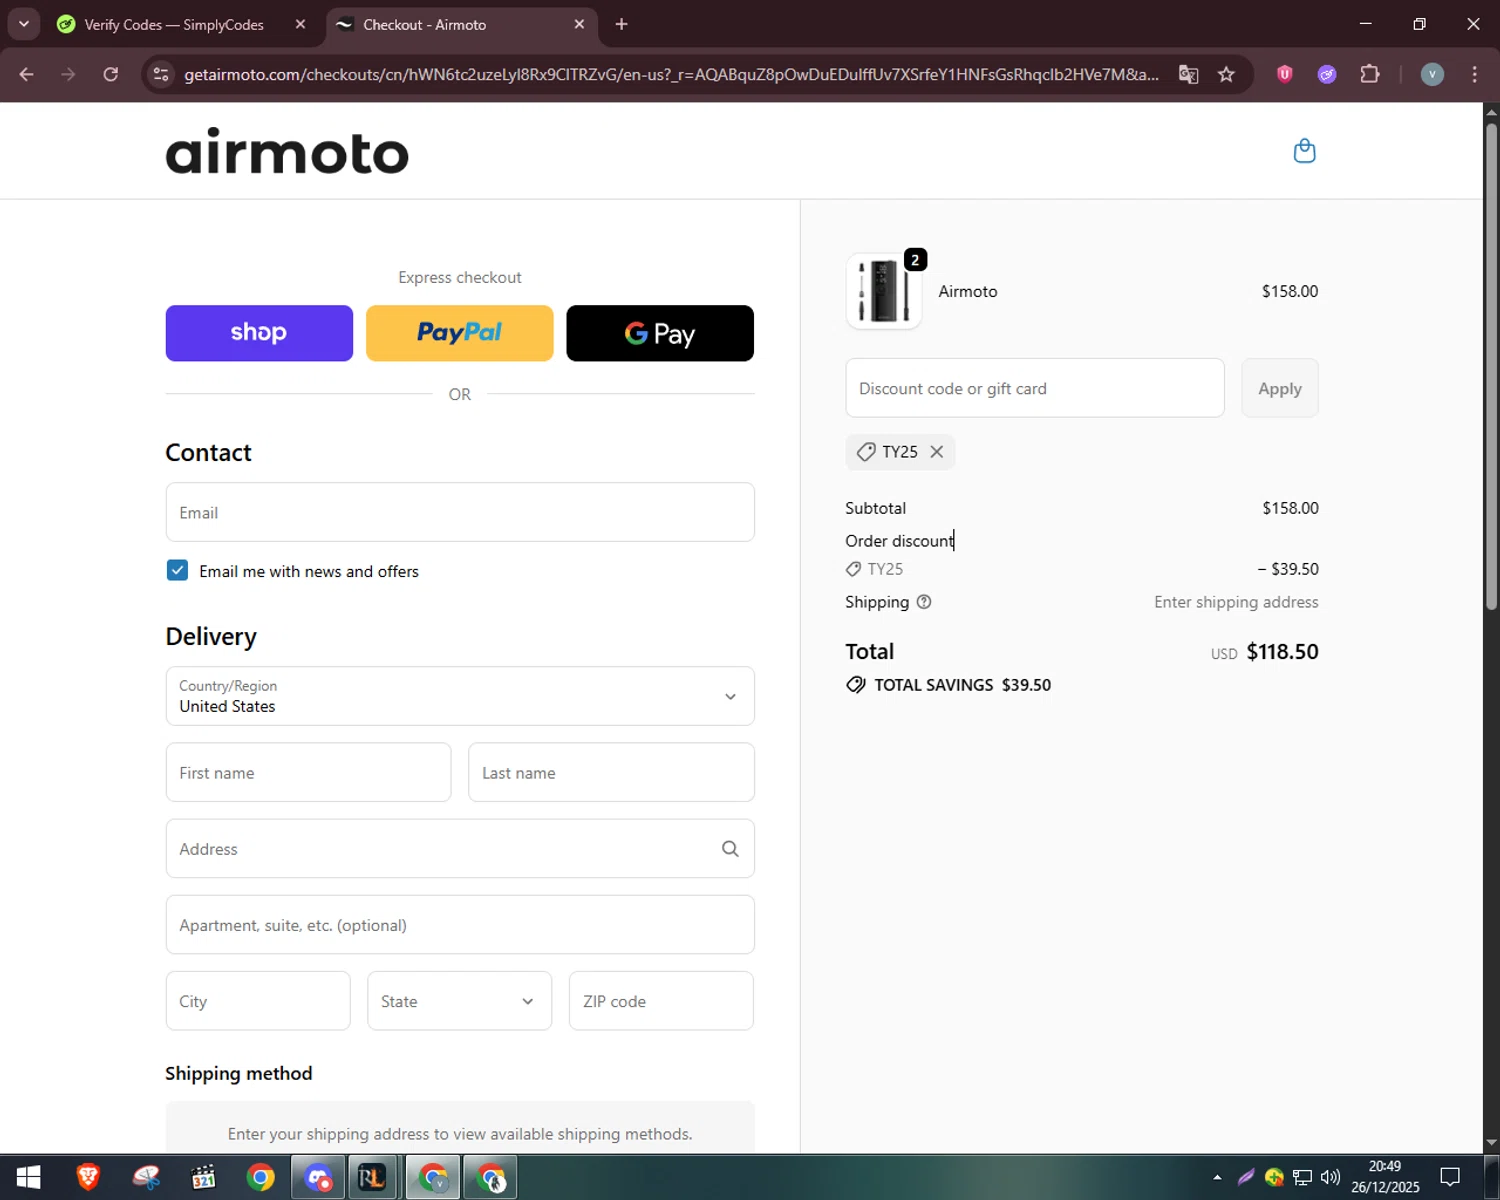The height and width of the screenshot is (1200, 1500).
Task: Open the Windows notification center
Action: click(1450, 1177)
